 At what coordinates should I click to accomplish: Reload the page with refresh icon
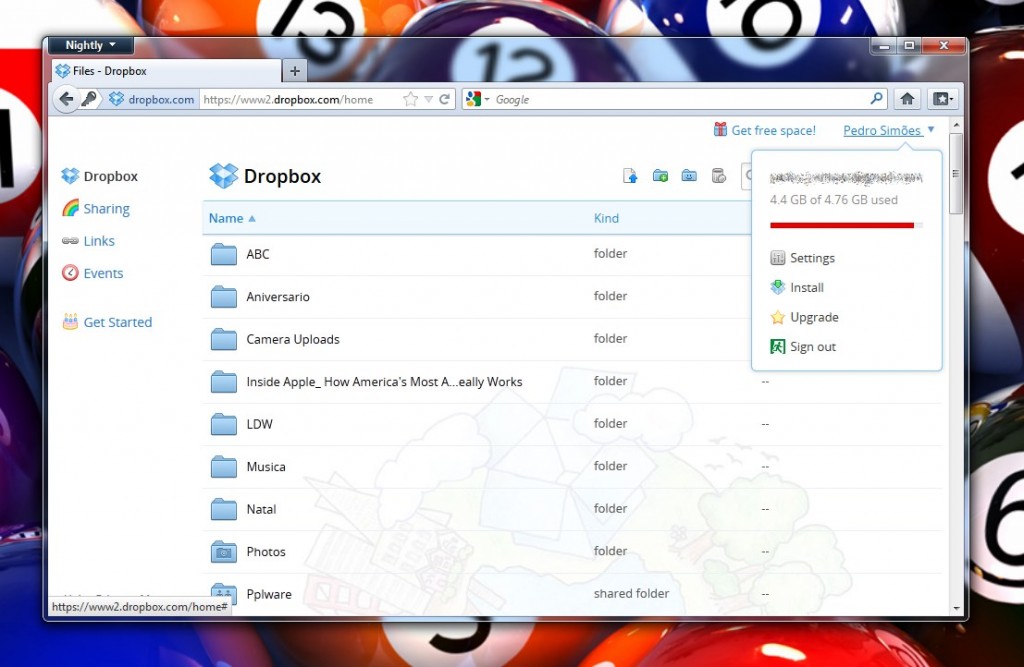pos(445,99)
